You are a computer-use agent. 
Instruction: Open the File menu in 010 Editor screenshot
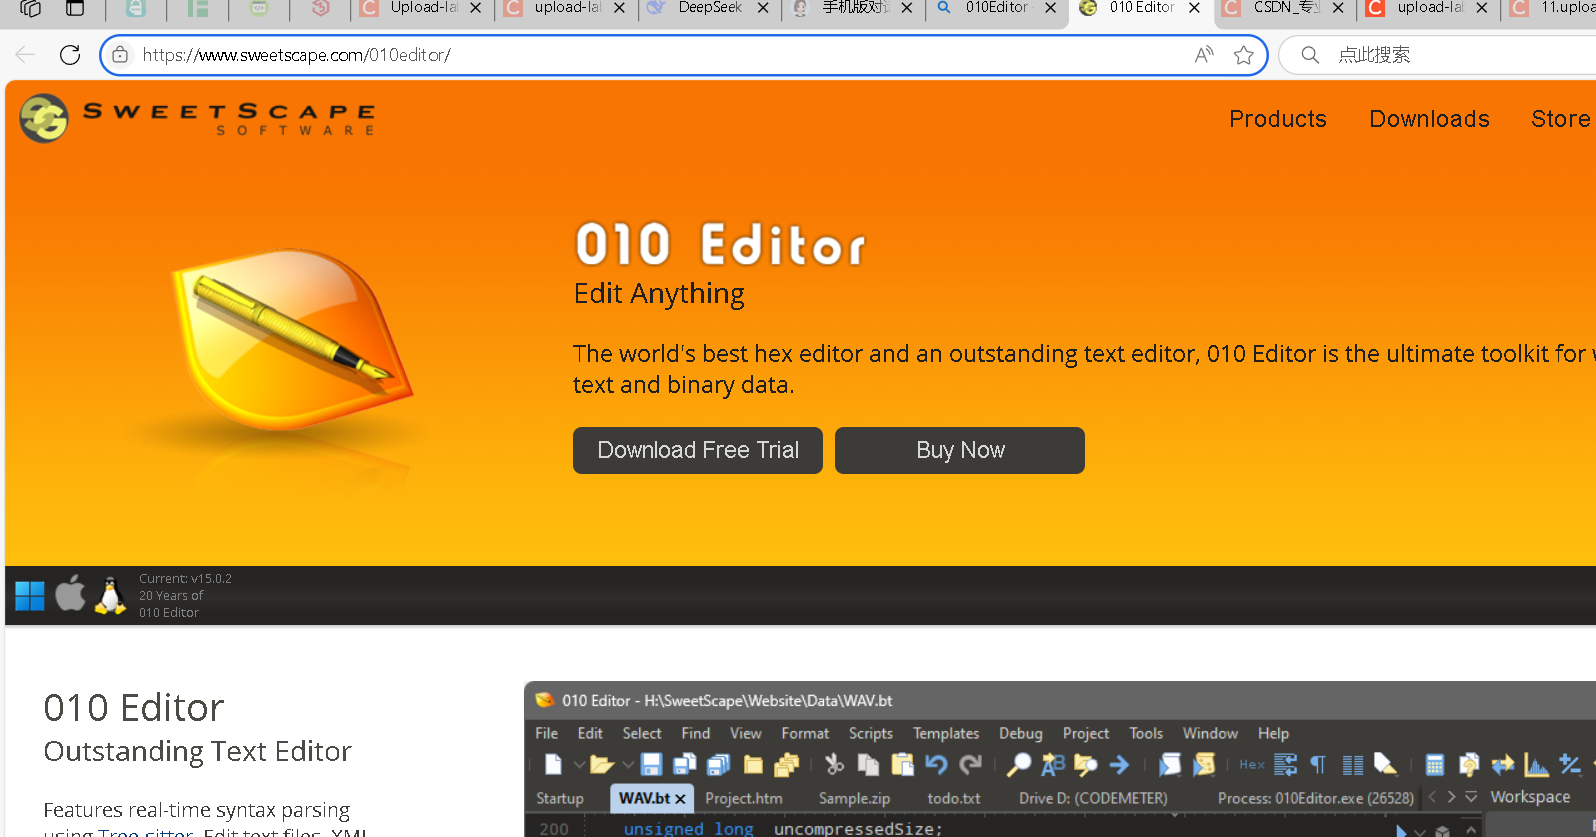coord(547,733)
